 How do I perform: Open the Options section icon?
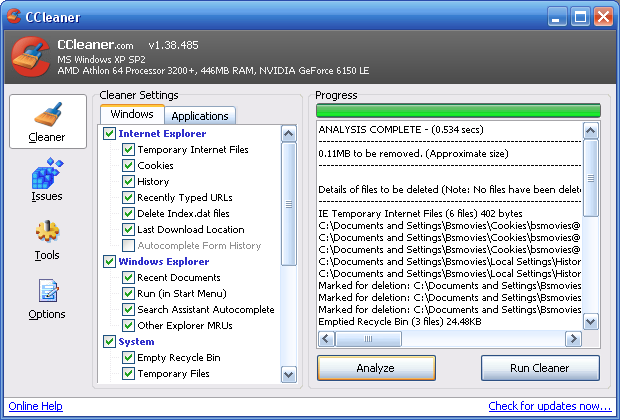pos(47,292)
